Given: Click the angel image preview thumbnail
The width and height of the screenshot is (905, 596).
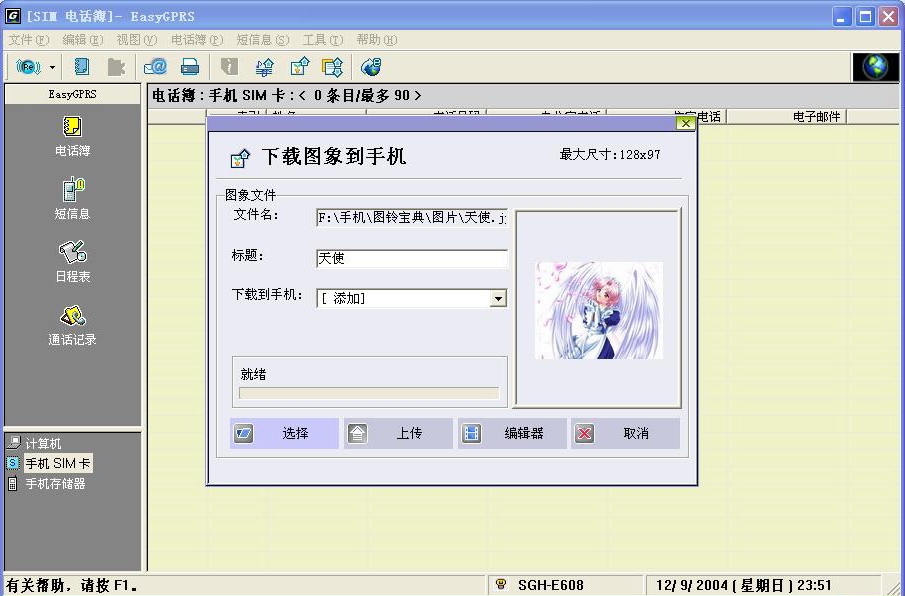Looking at the screenshot, I should (598, 308).
